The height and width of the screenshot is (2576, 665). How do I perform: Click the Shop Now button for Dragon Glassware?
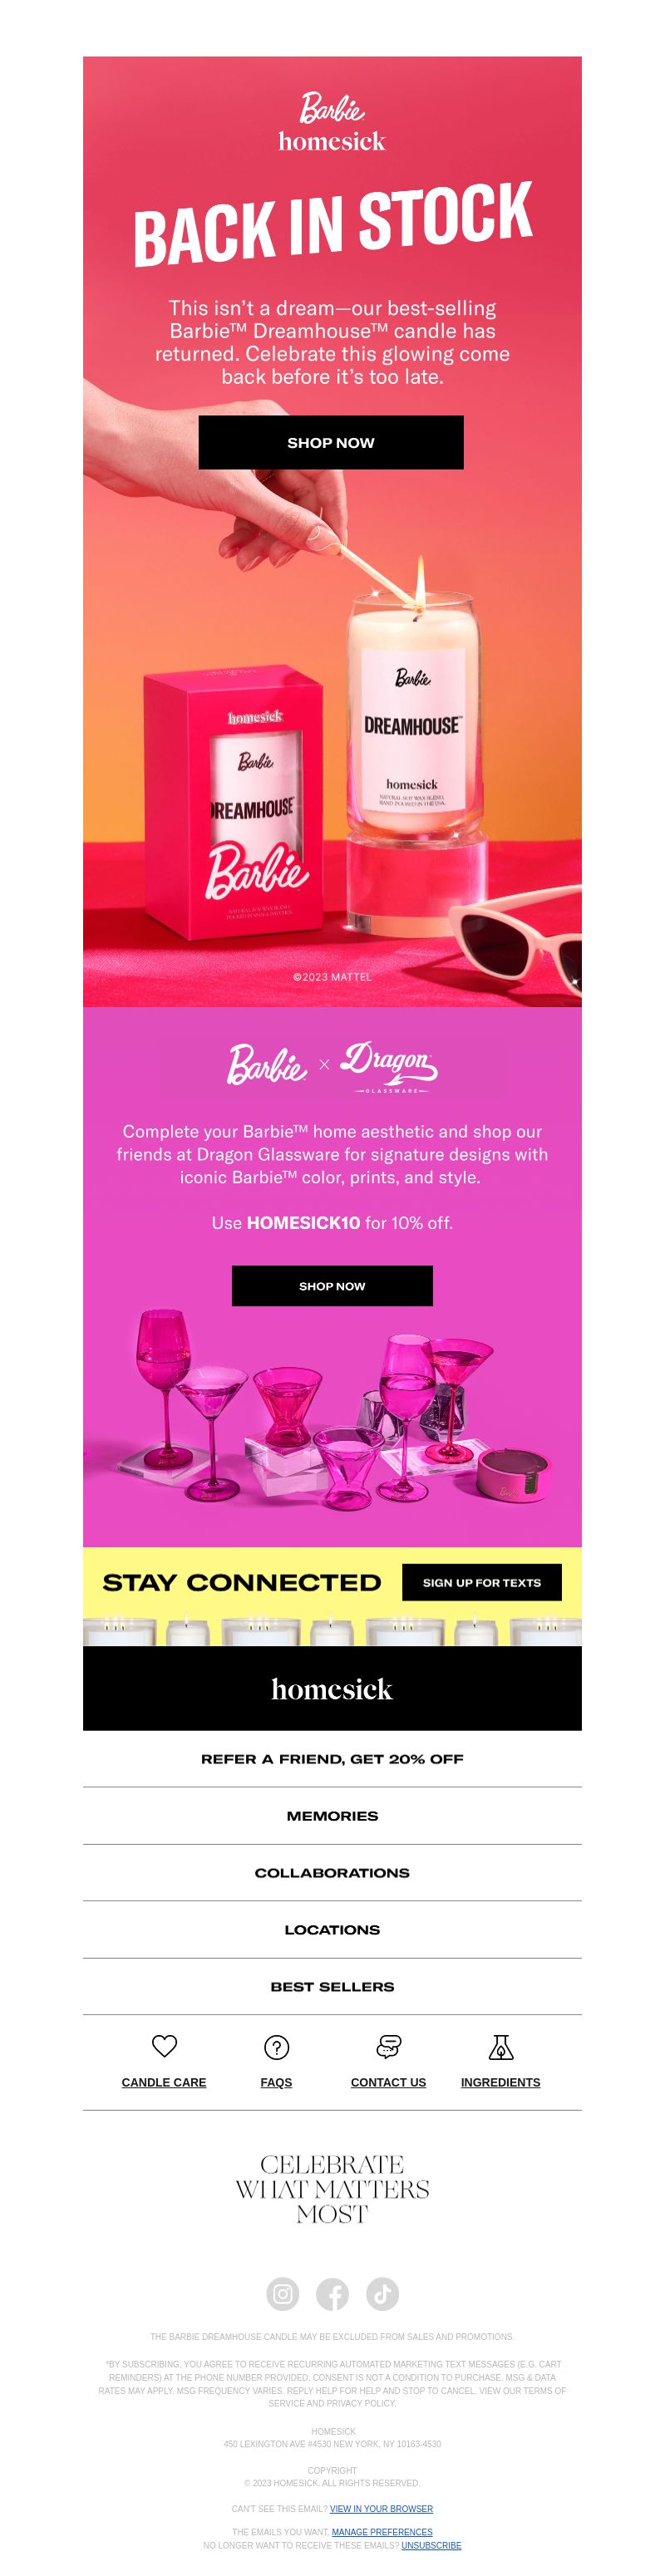tap(332, 1286)
